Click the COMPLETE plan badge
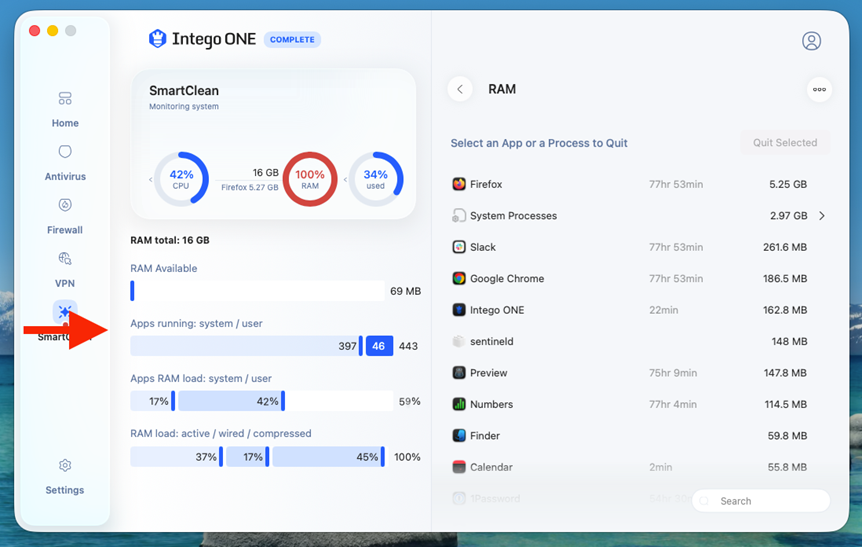862x547 pixels. 292,40
